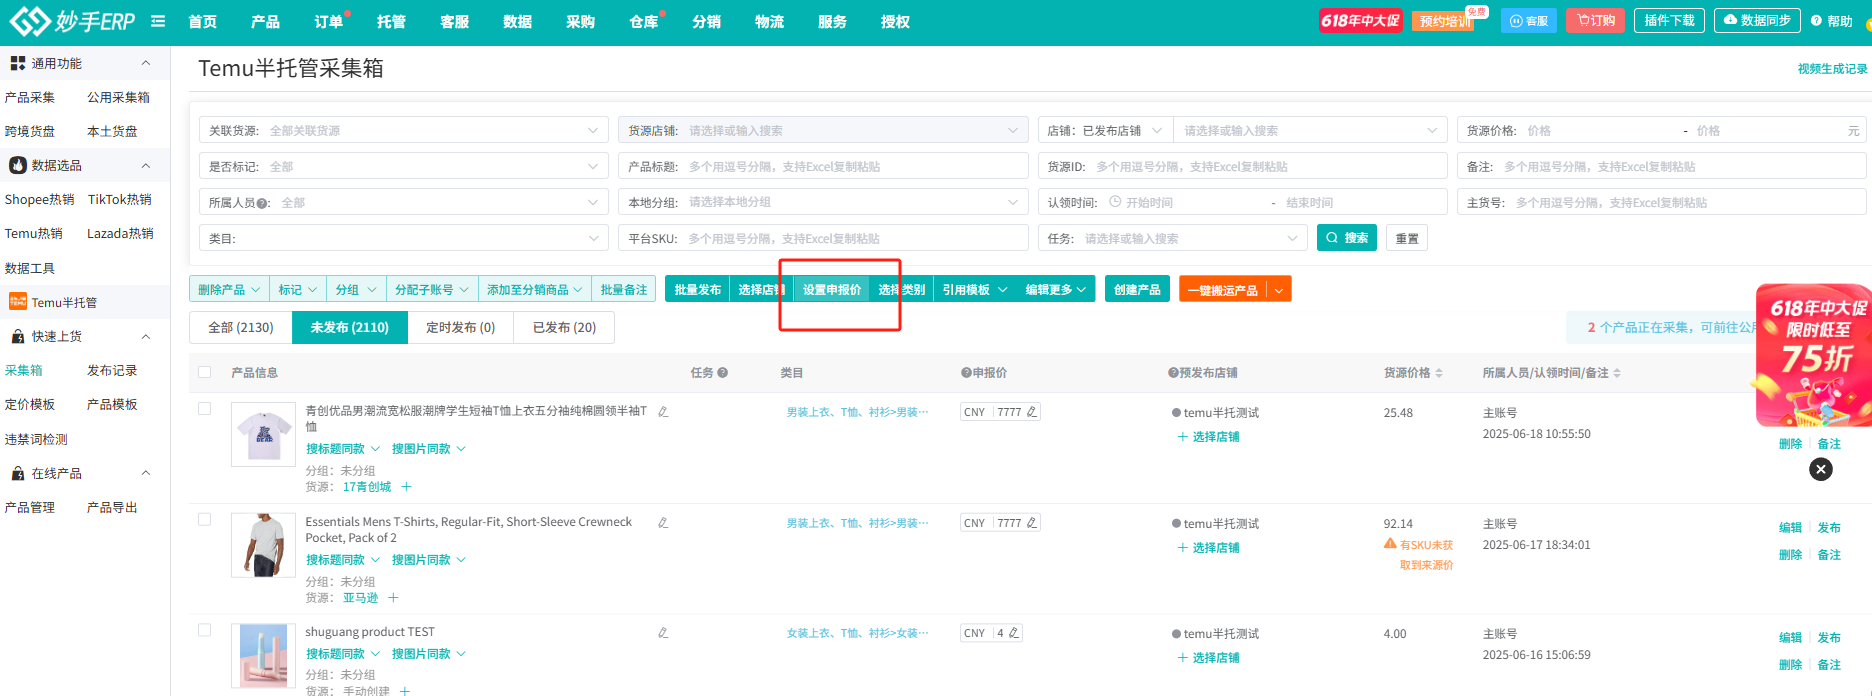Viewport: 1872px width, 696px height.
Task: Click 发布 link in shuguang product row
Action: pyautogui.click(x=1829, y=637)
